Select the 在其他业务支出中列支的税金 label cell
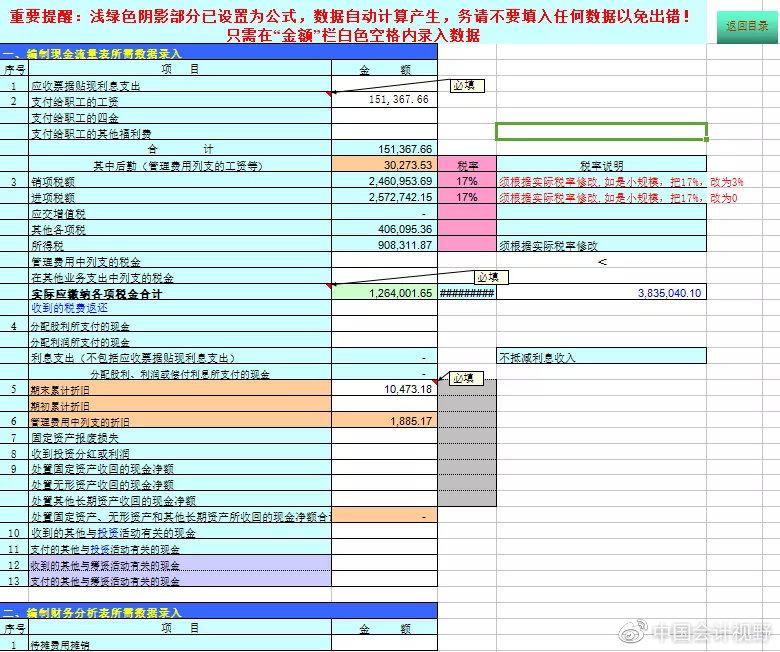The width and height of the screenshot is (780, 652). (180, 276)
